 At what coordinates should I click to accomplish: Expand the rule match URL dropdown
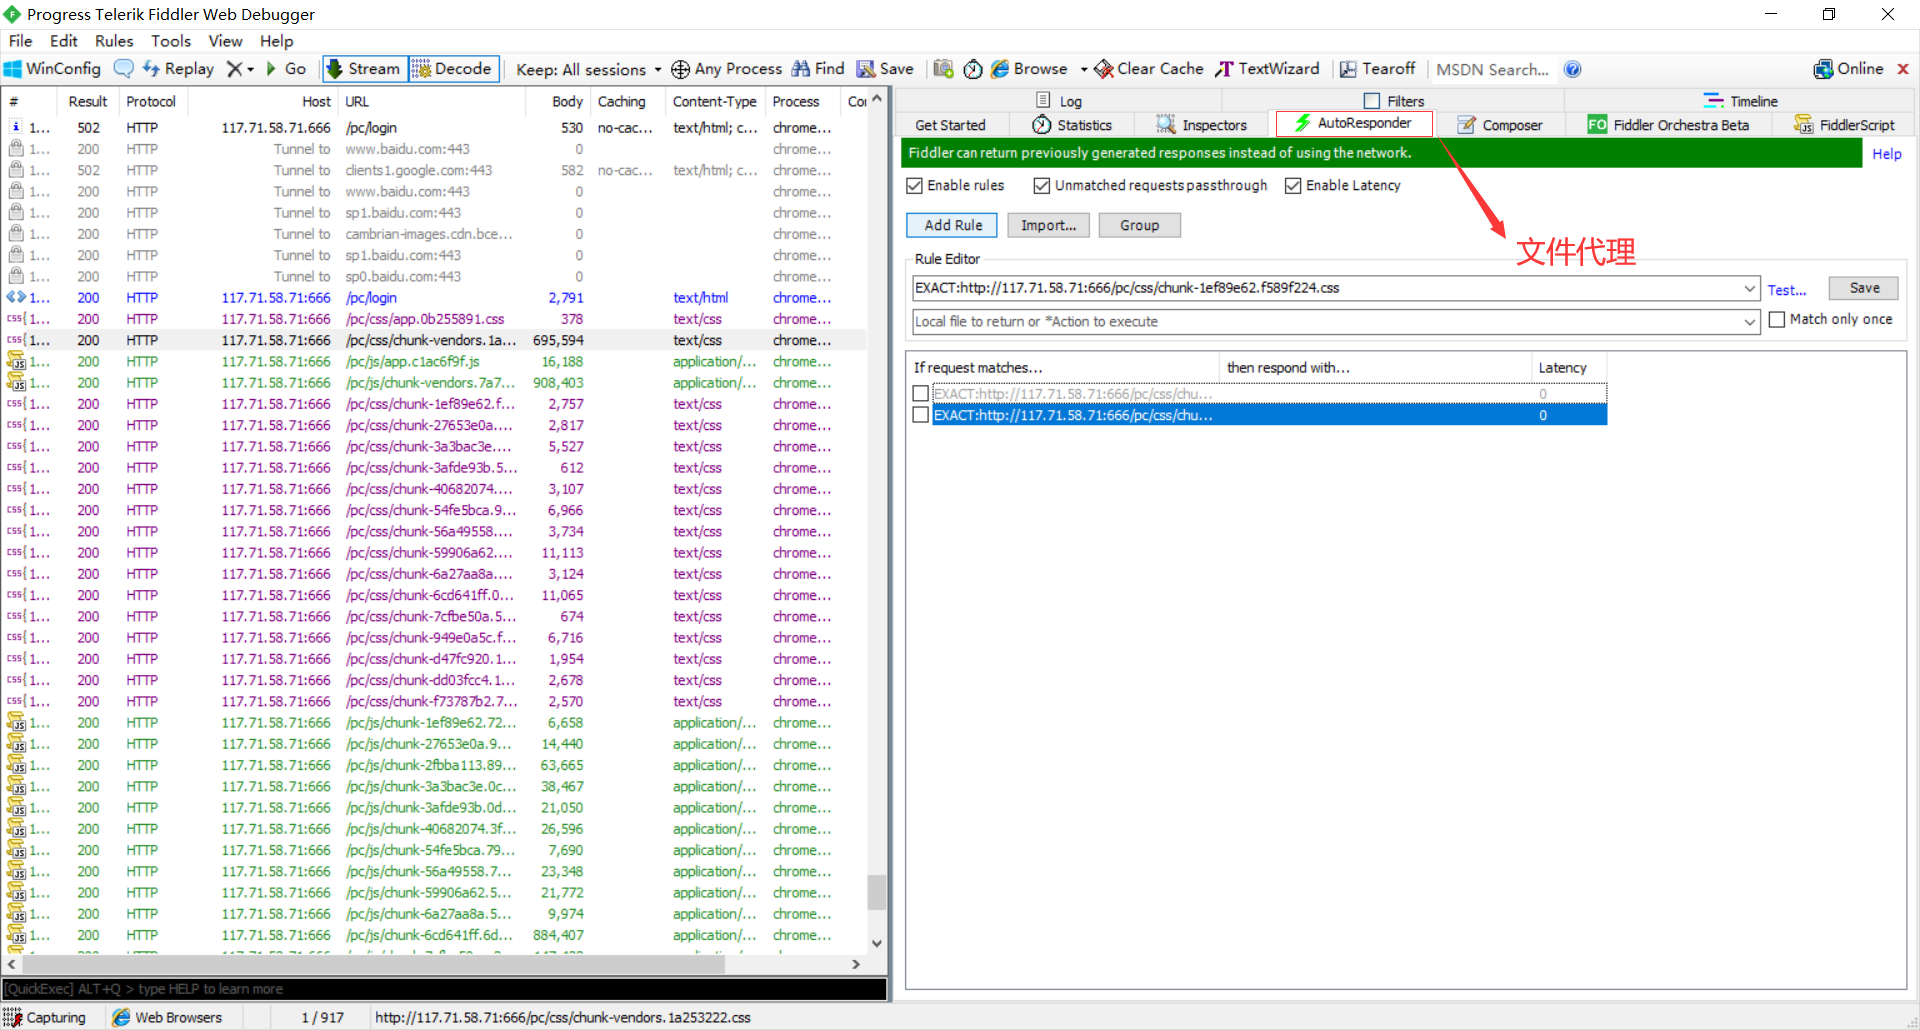point(1750,288)
